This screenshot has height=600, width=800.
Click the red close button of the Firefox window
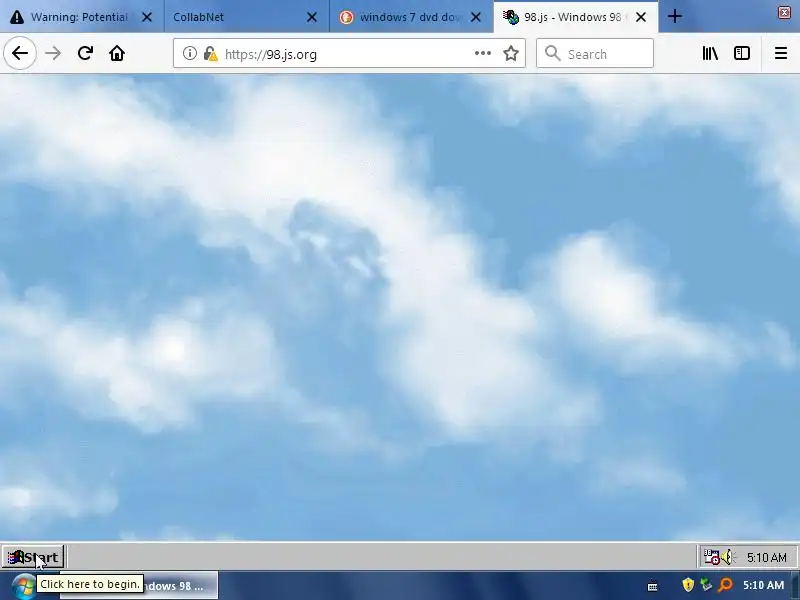pos(784,12)
